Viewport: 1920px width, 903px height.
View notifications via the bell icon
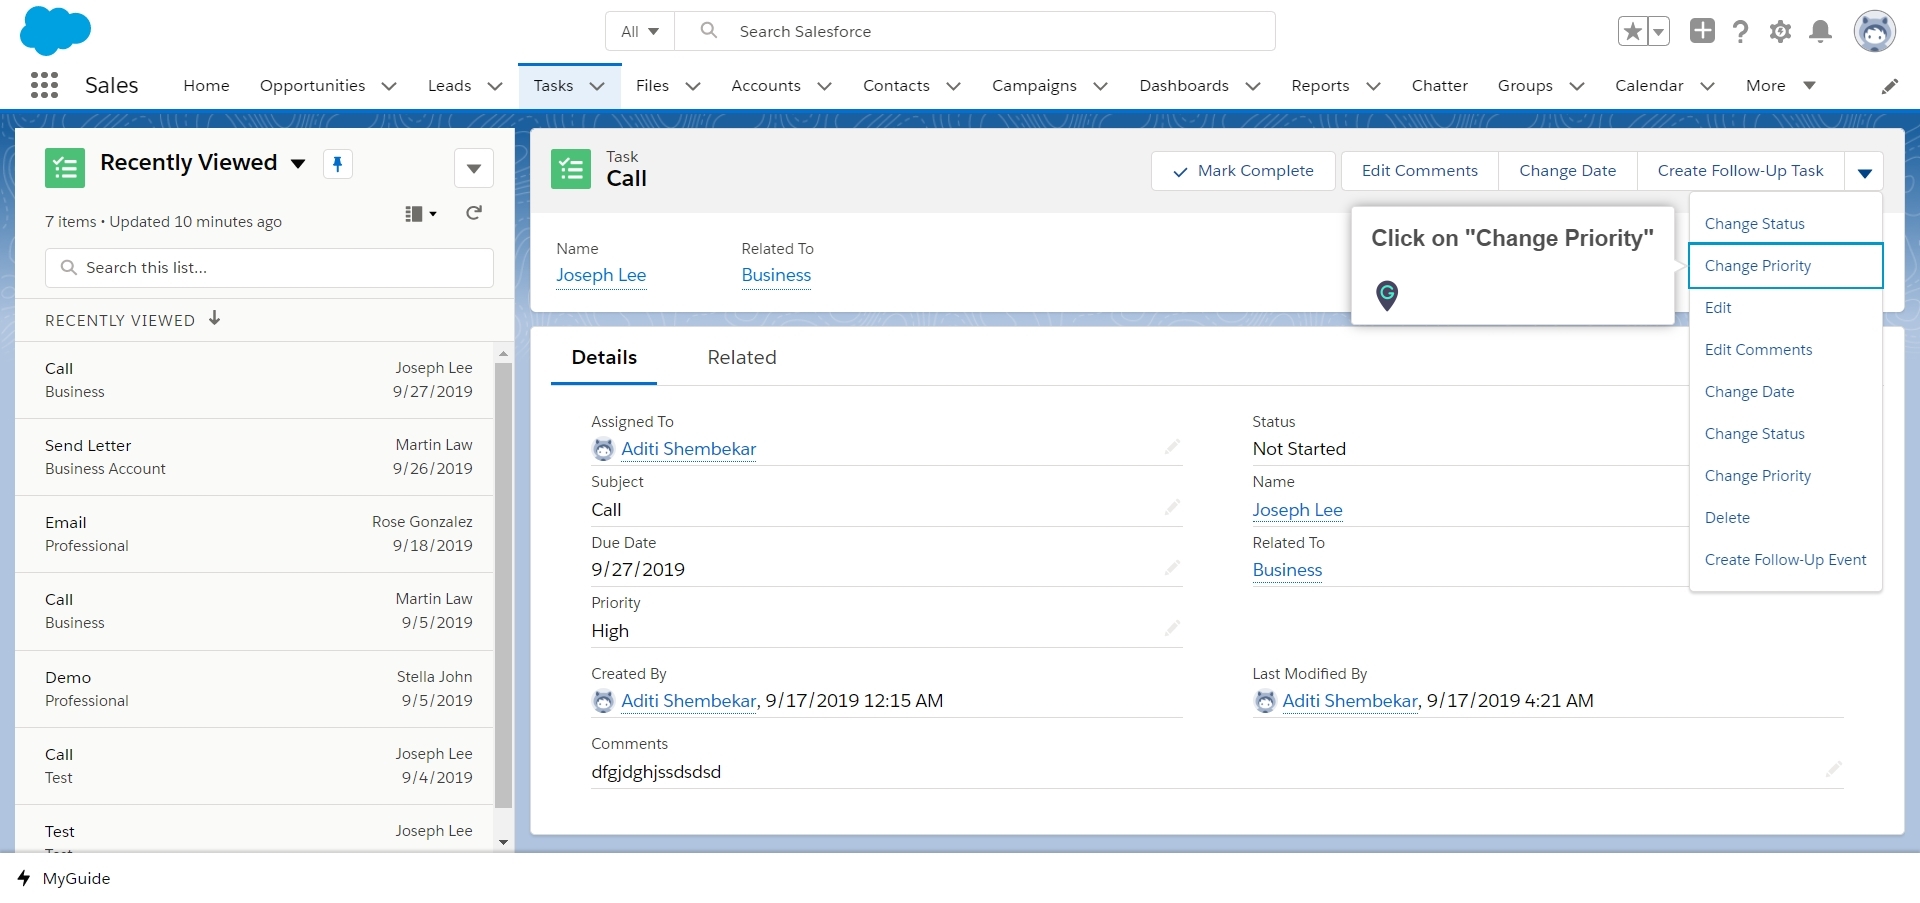pos(1820,31)
